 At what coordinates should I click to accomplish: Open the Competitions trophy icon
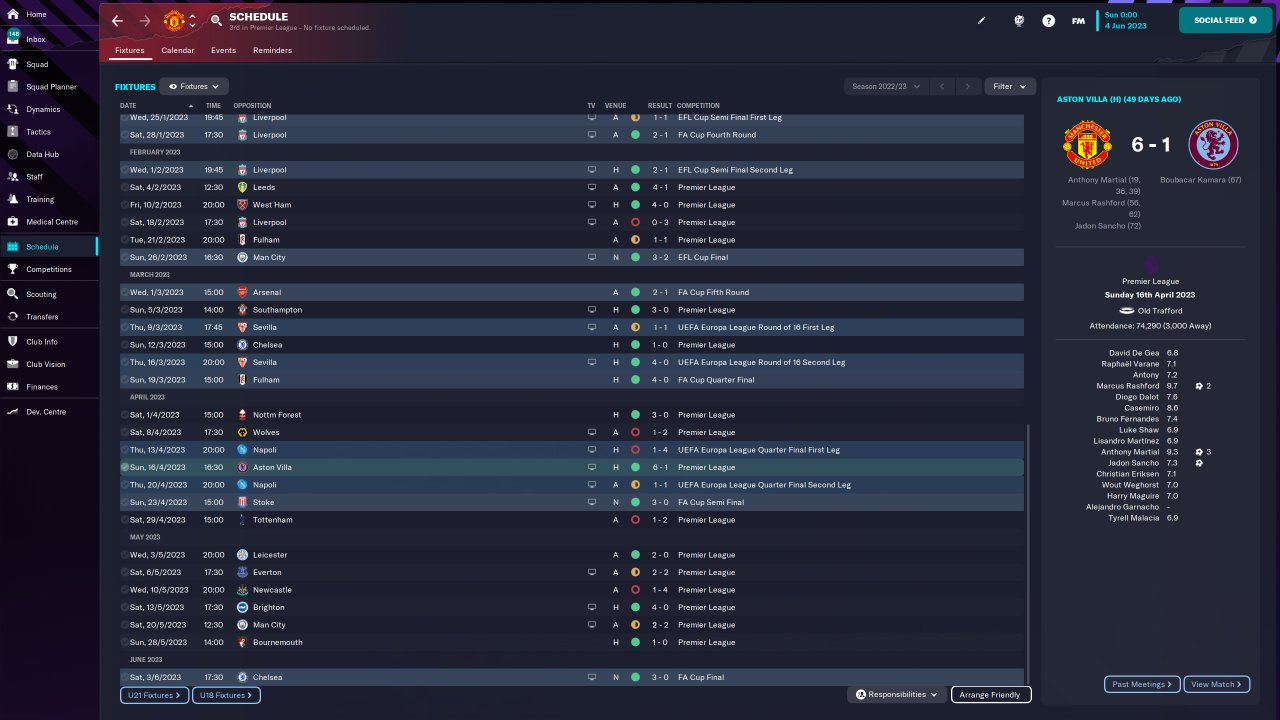(13, 269)
